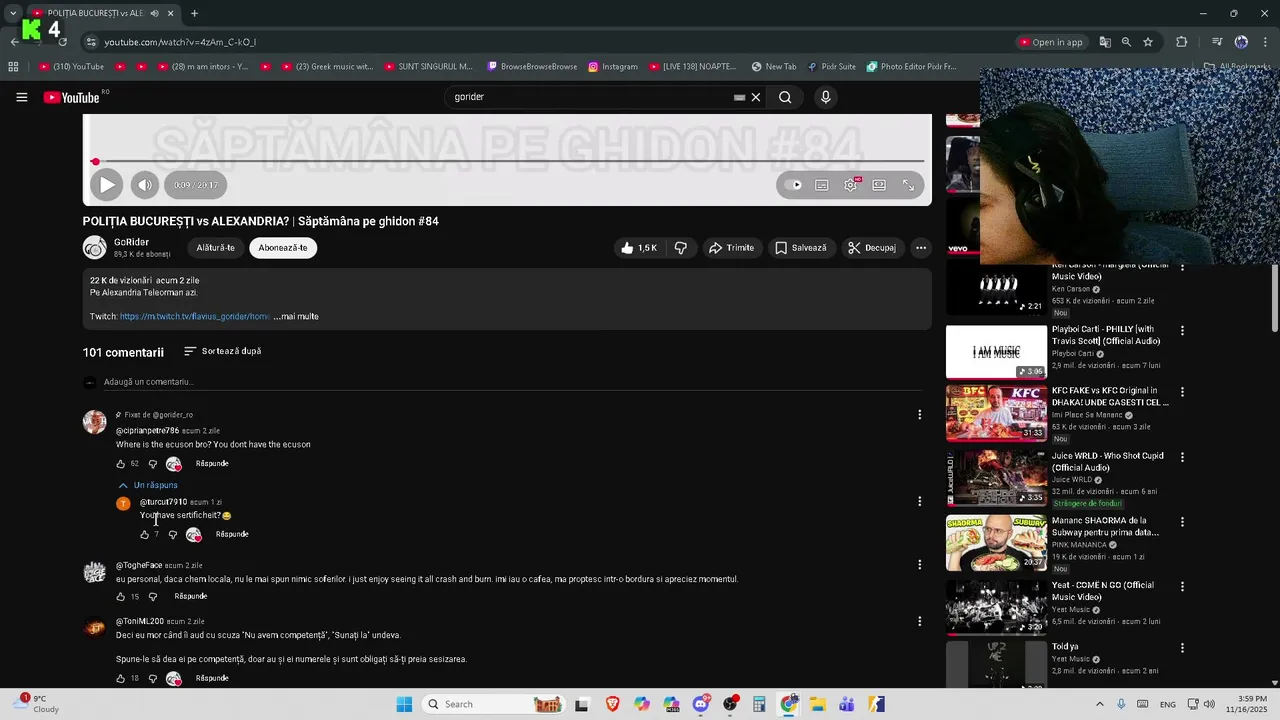Image resolution: width=1280 pixels, height=720 pixels.
Task: Open the Decupaj clip button
Action: (872, 248)
